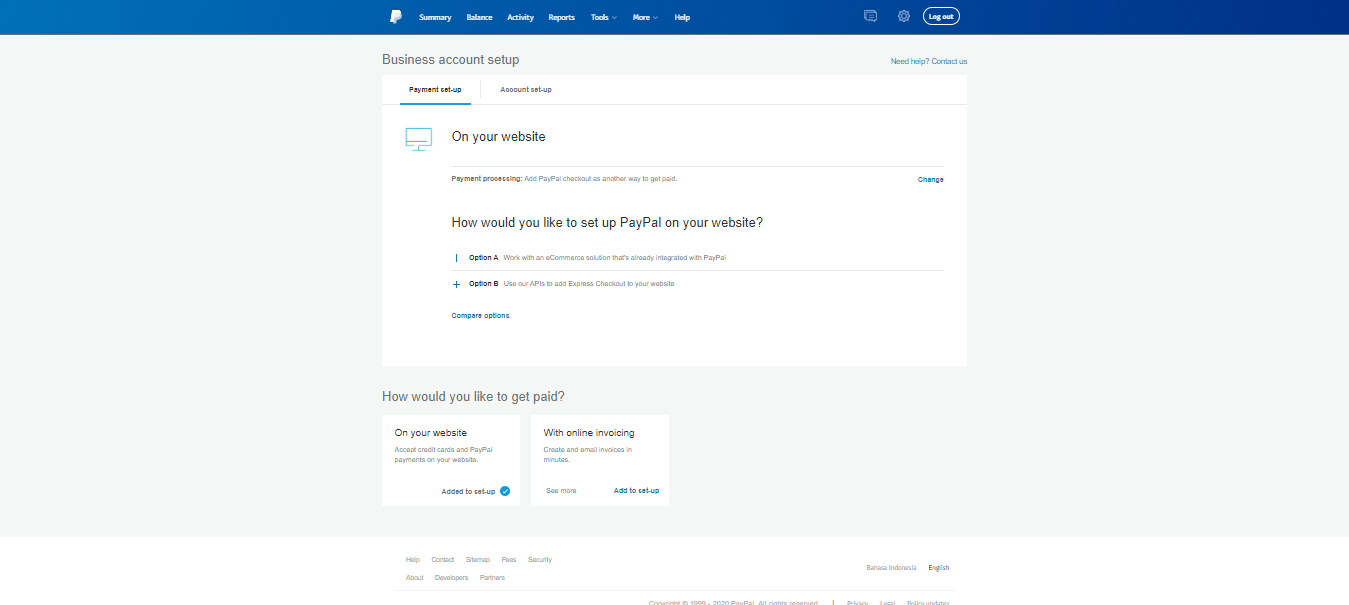Image resolution: width=1349 pixels, height=605 pixels.
Task: Open Reports in the top navigation
Action: pos(562,17)
